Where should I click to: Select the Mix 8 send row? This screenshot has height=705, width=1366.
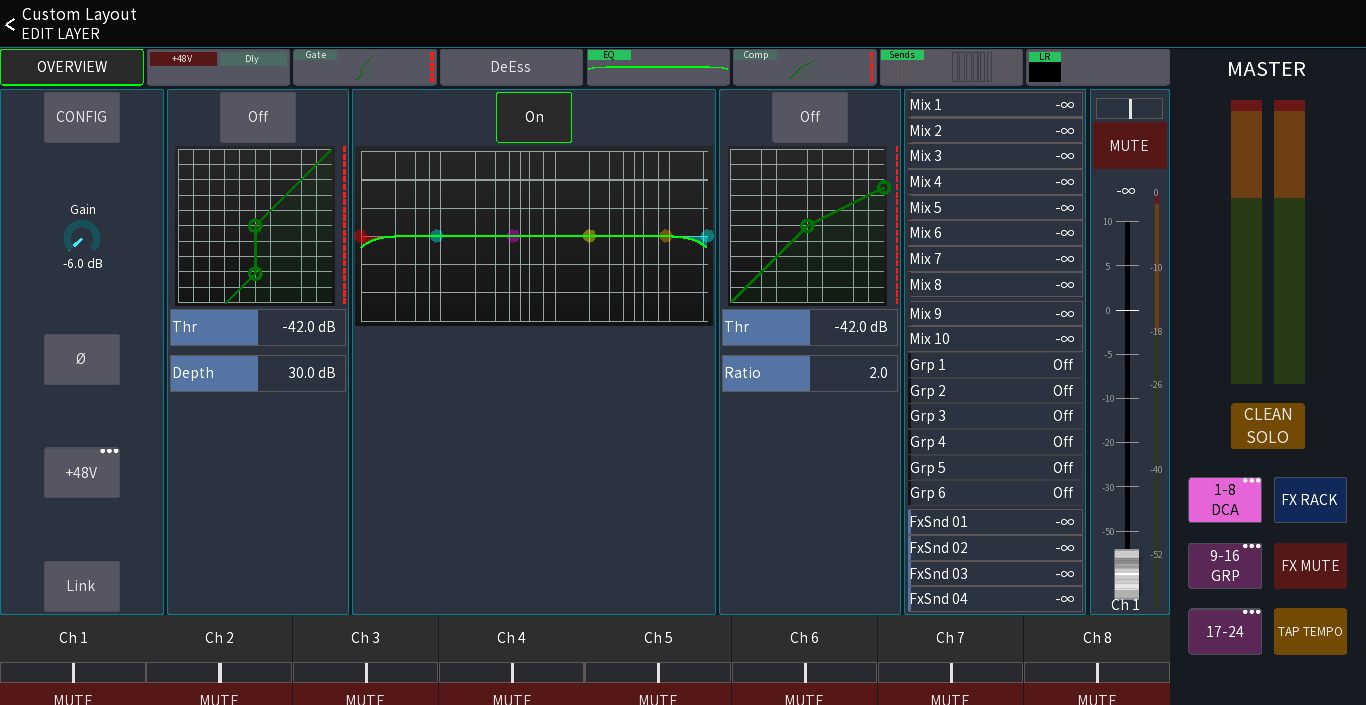(x=994, y=285)
